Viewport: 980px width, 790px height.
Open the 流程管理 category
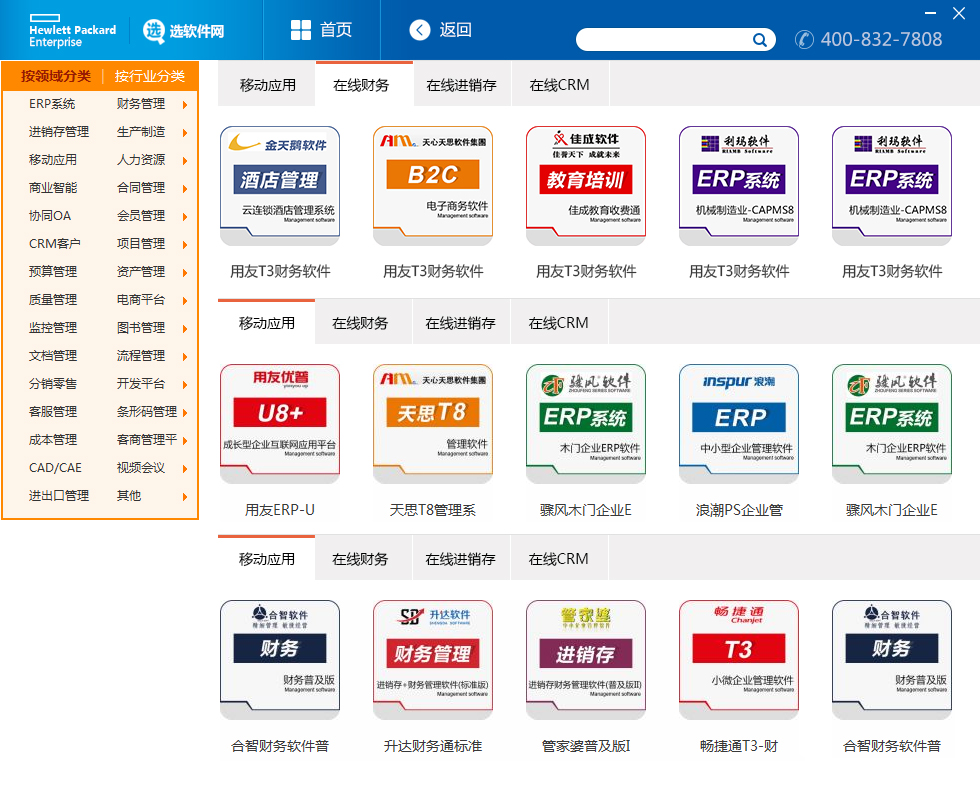[x=141, y=356]
